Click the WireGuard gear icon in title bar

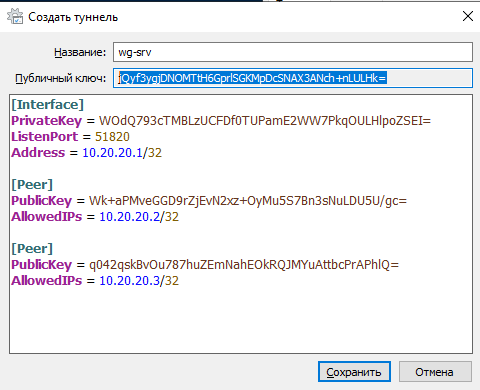click(15, 17)
